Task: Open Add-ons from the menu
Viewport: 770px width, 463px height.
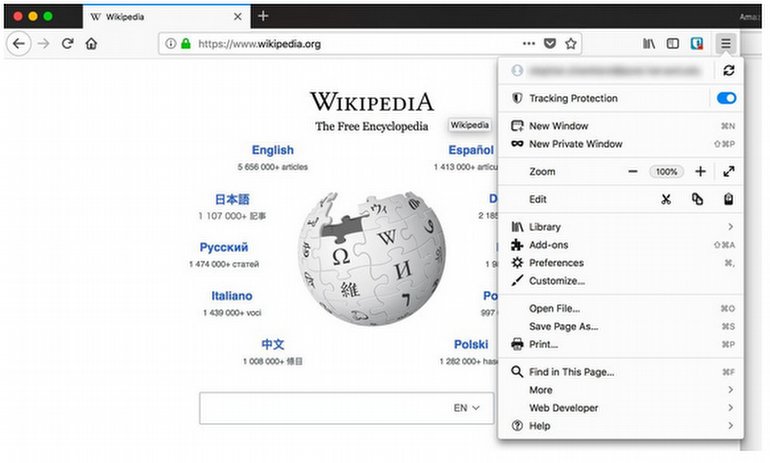Action: coord(621,245)
